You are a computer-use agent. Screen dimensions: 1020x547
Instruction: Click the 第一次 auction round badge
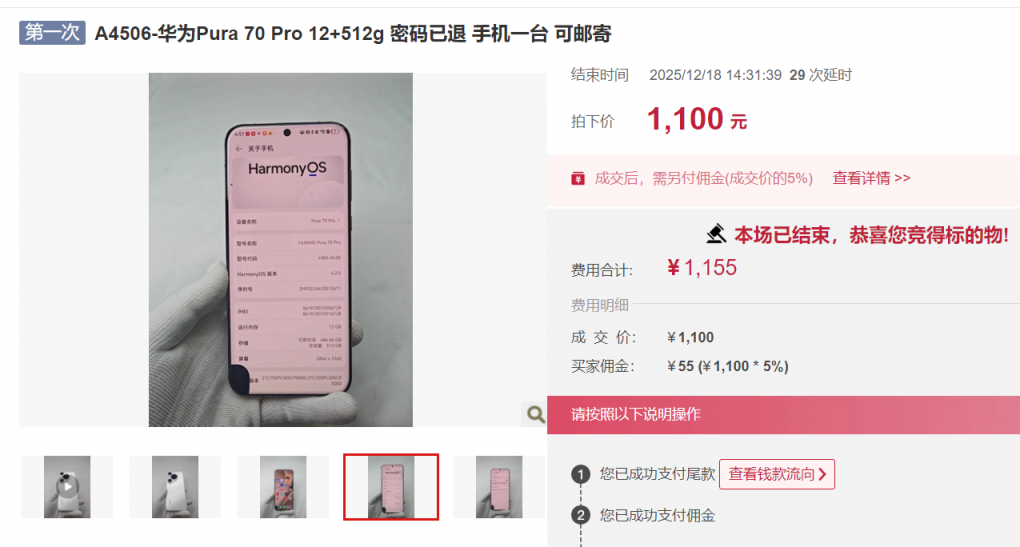(52, 33)
